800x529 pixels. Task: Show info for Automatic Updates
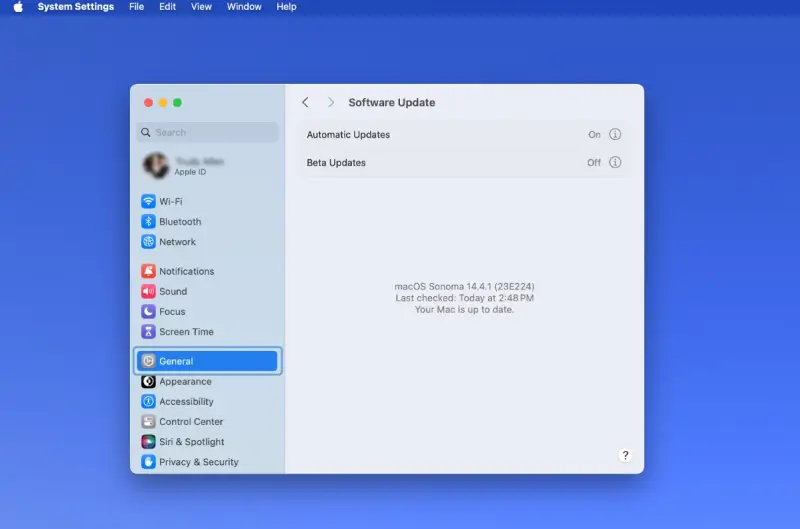pyautogui.click(x=615, y=134)
